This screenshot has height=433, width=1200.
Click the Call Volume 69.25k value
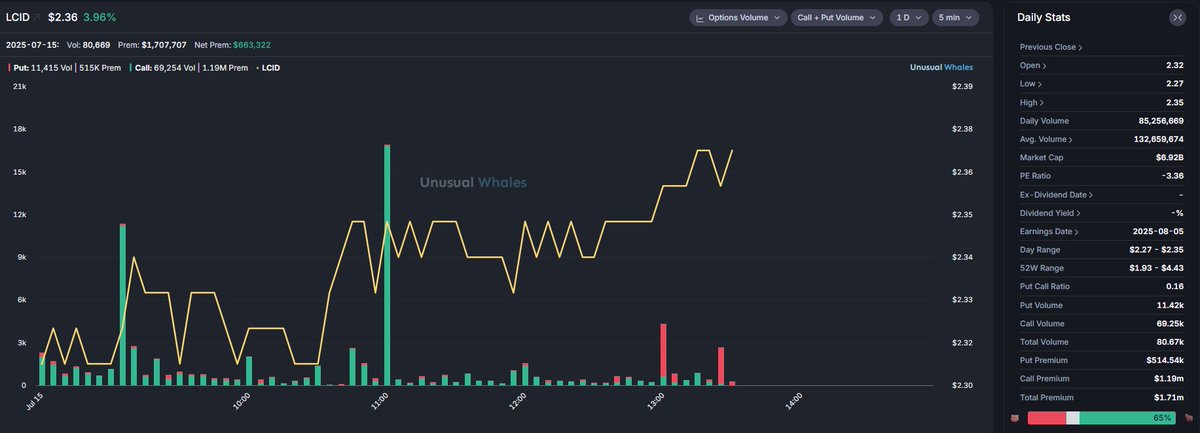coord(1169,323)
